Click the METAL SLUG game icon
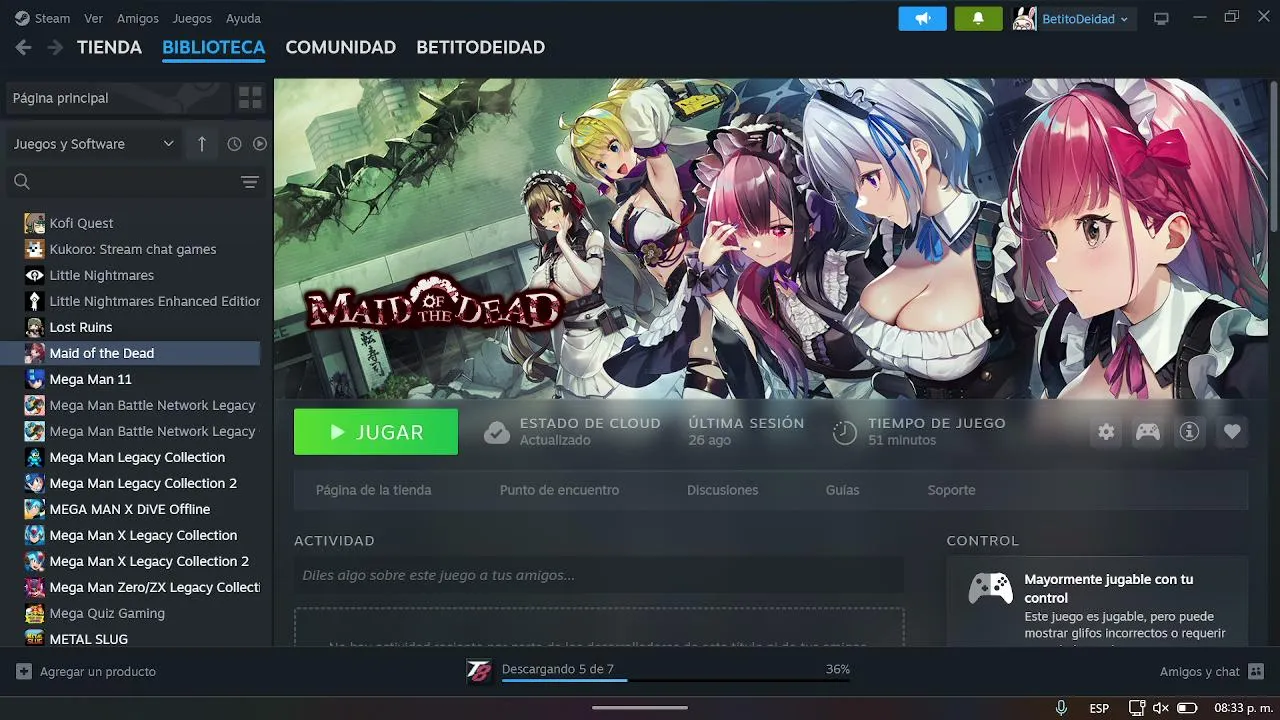The height and width of the screenshot is (720, 1280). [35, 639]
